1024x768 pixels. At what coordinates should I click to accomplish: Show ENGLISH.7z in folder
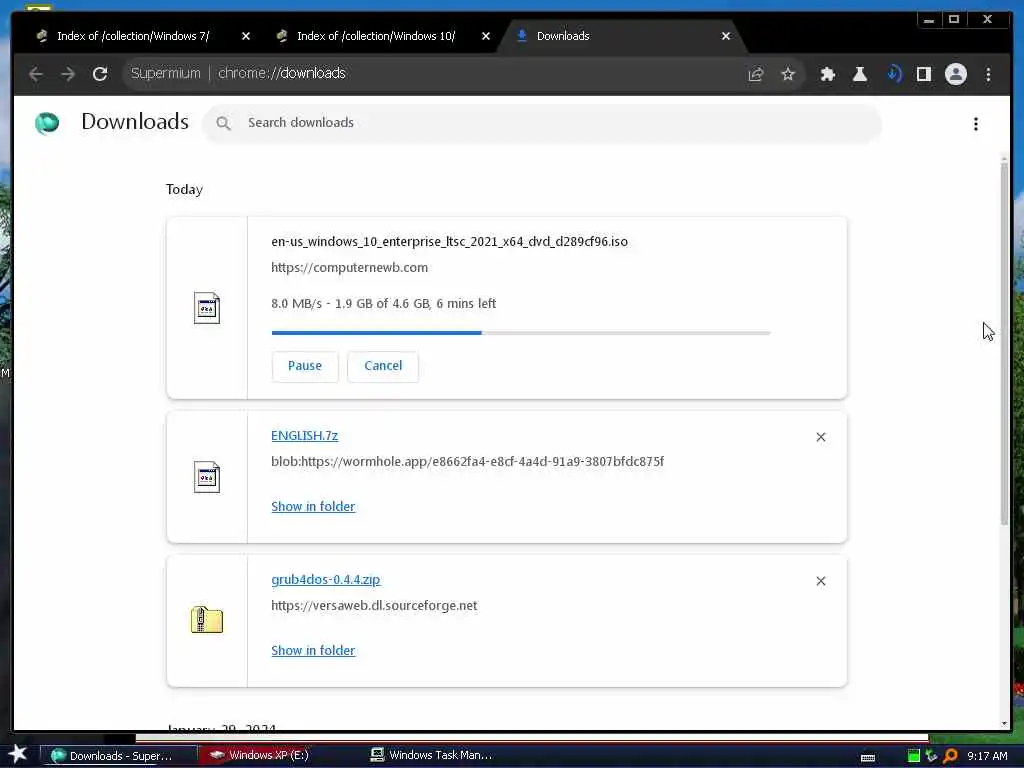(x=313, y=507)
